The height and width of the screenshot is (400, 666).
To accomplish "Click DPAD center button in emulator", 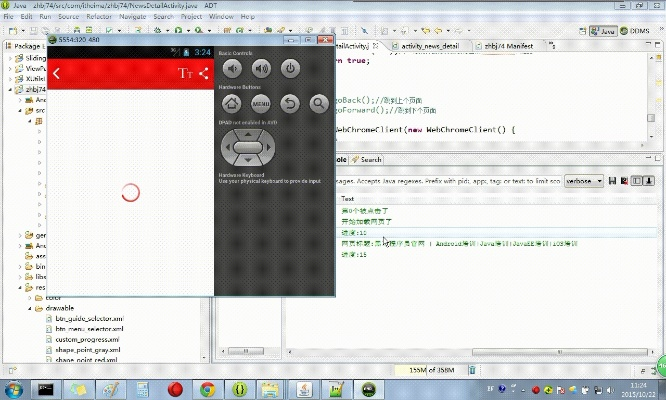I will (248, 147).
